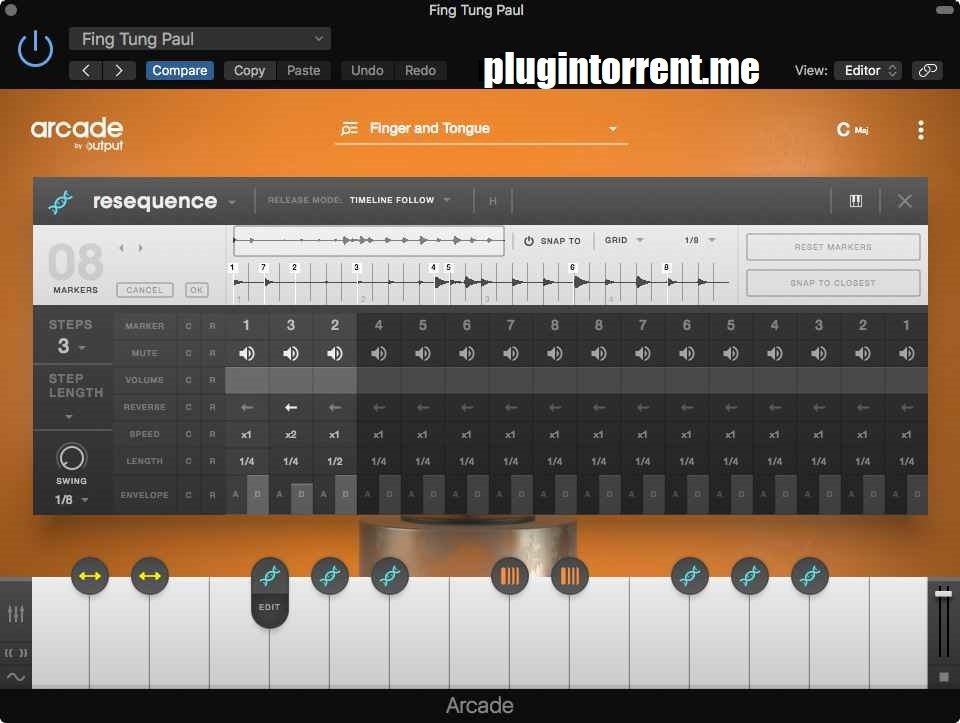This screenshot has height=723, width=960.
Task: Click the EDIT label under the DNA key icon
Action: (269, 607)
